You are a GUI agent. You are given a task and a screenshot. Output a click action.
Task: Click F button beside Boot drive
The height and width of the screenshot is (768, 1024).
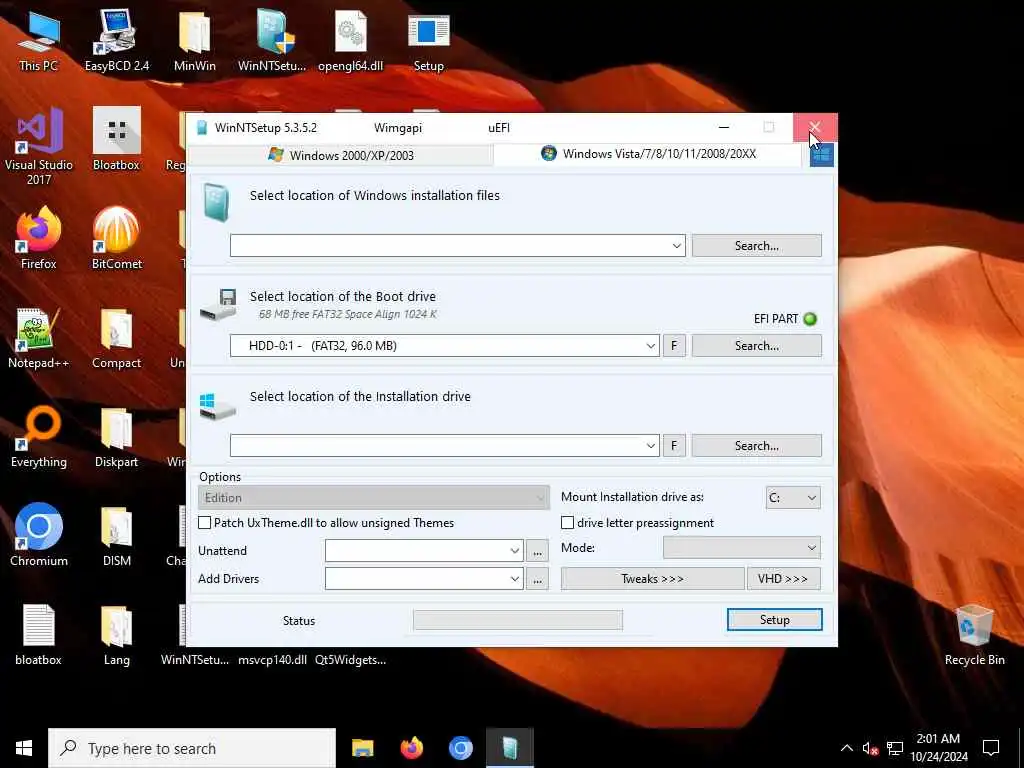click(x=674, y=345)
